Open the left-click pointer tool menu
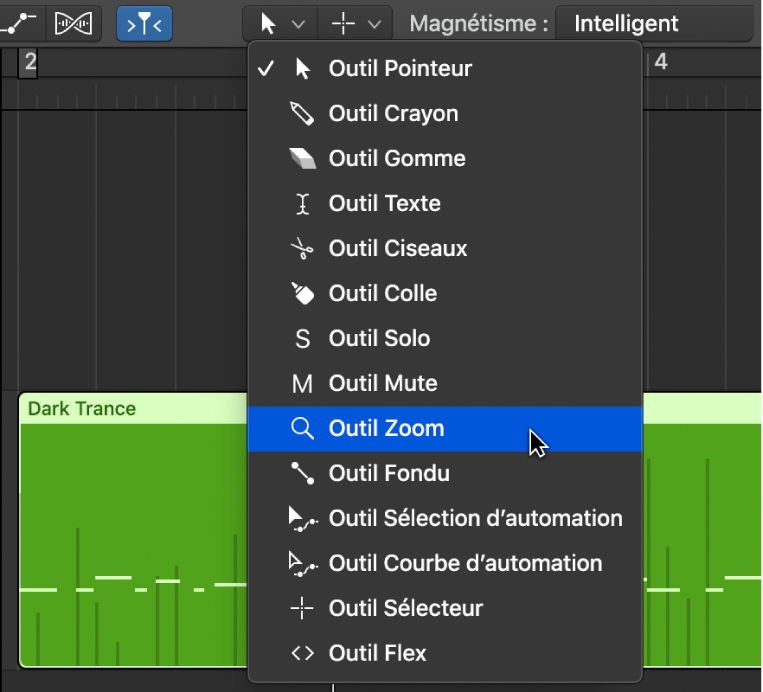 [x=281, y=23]
